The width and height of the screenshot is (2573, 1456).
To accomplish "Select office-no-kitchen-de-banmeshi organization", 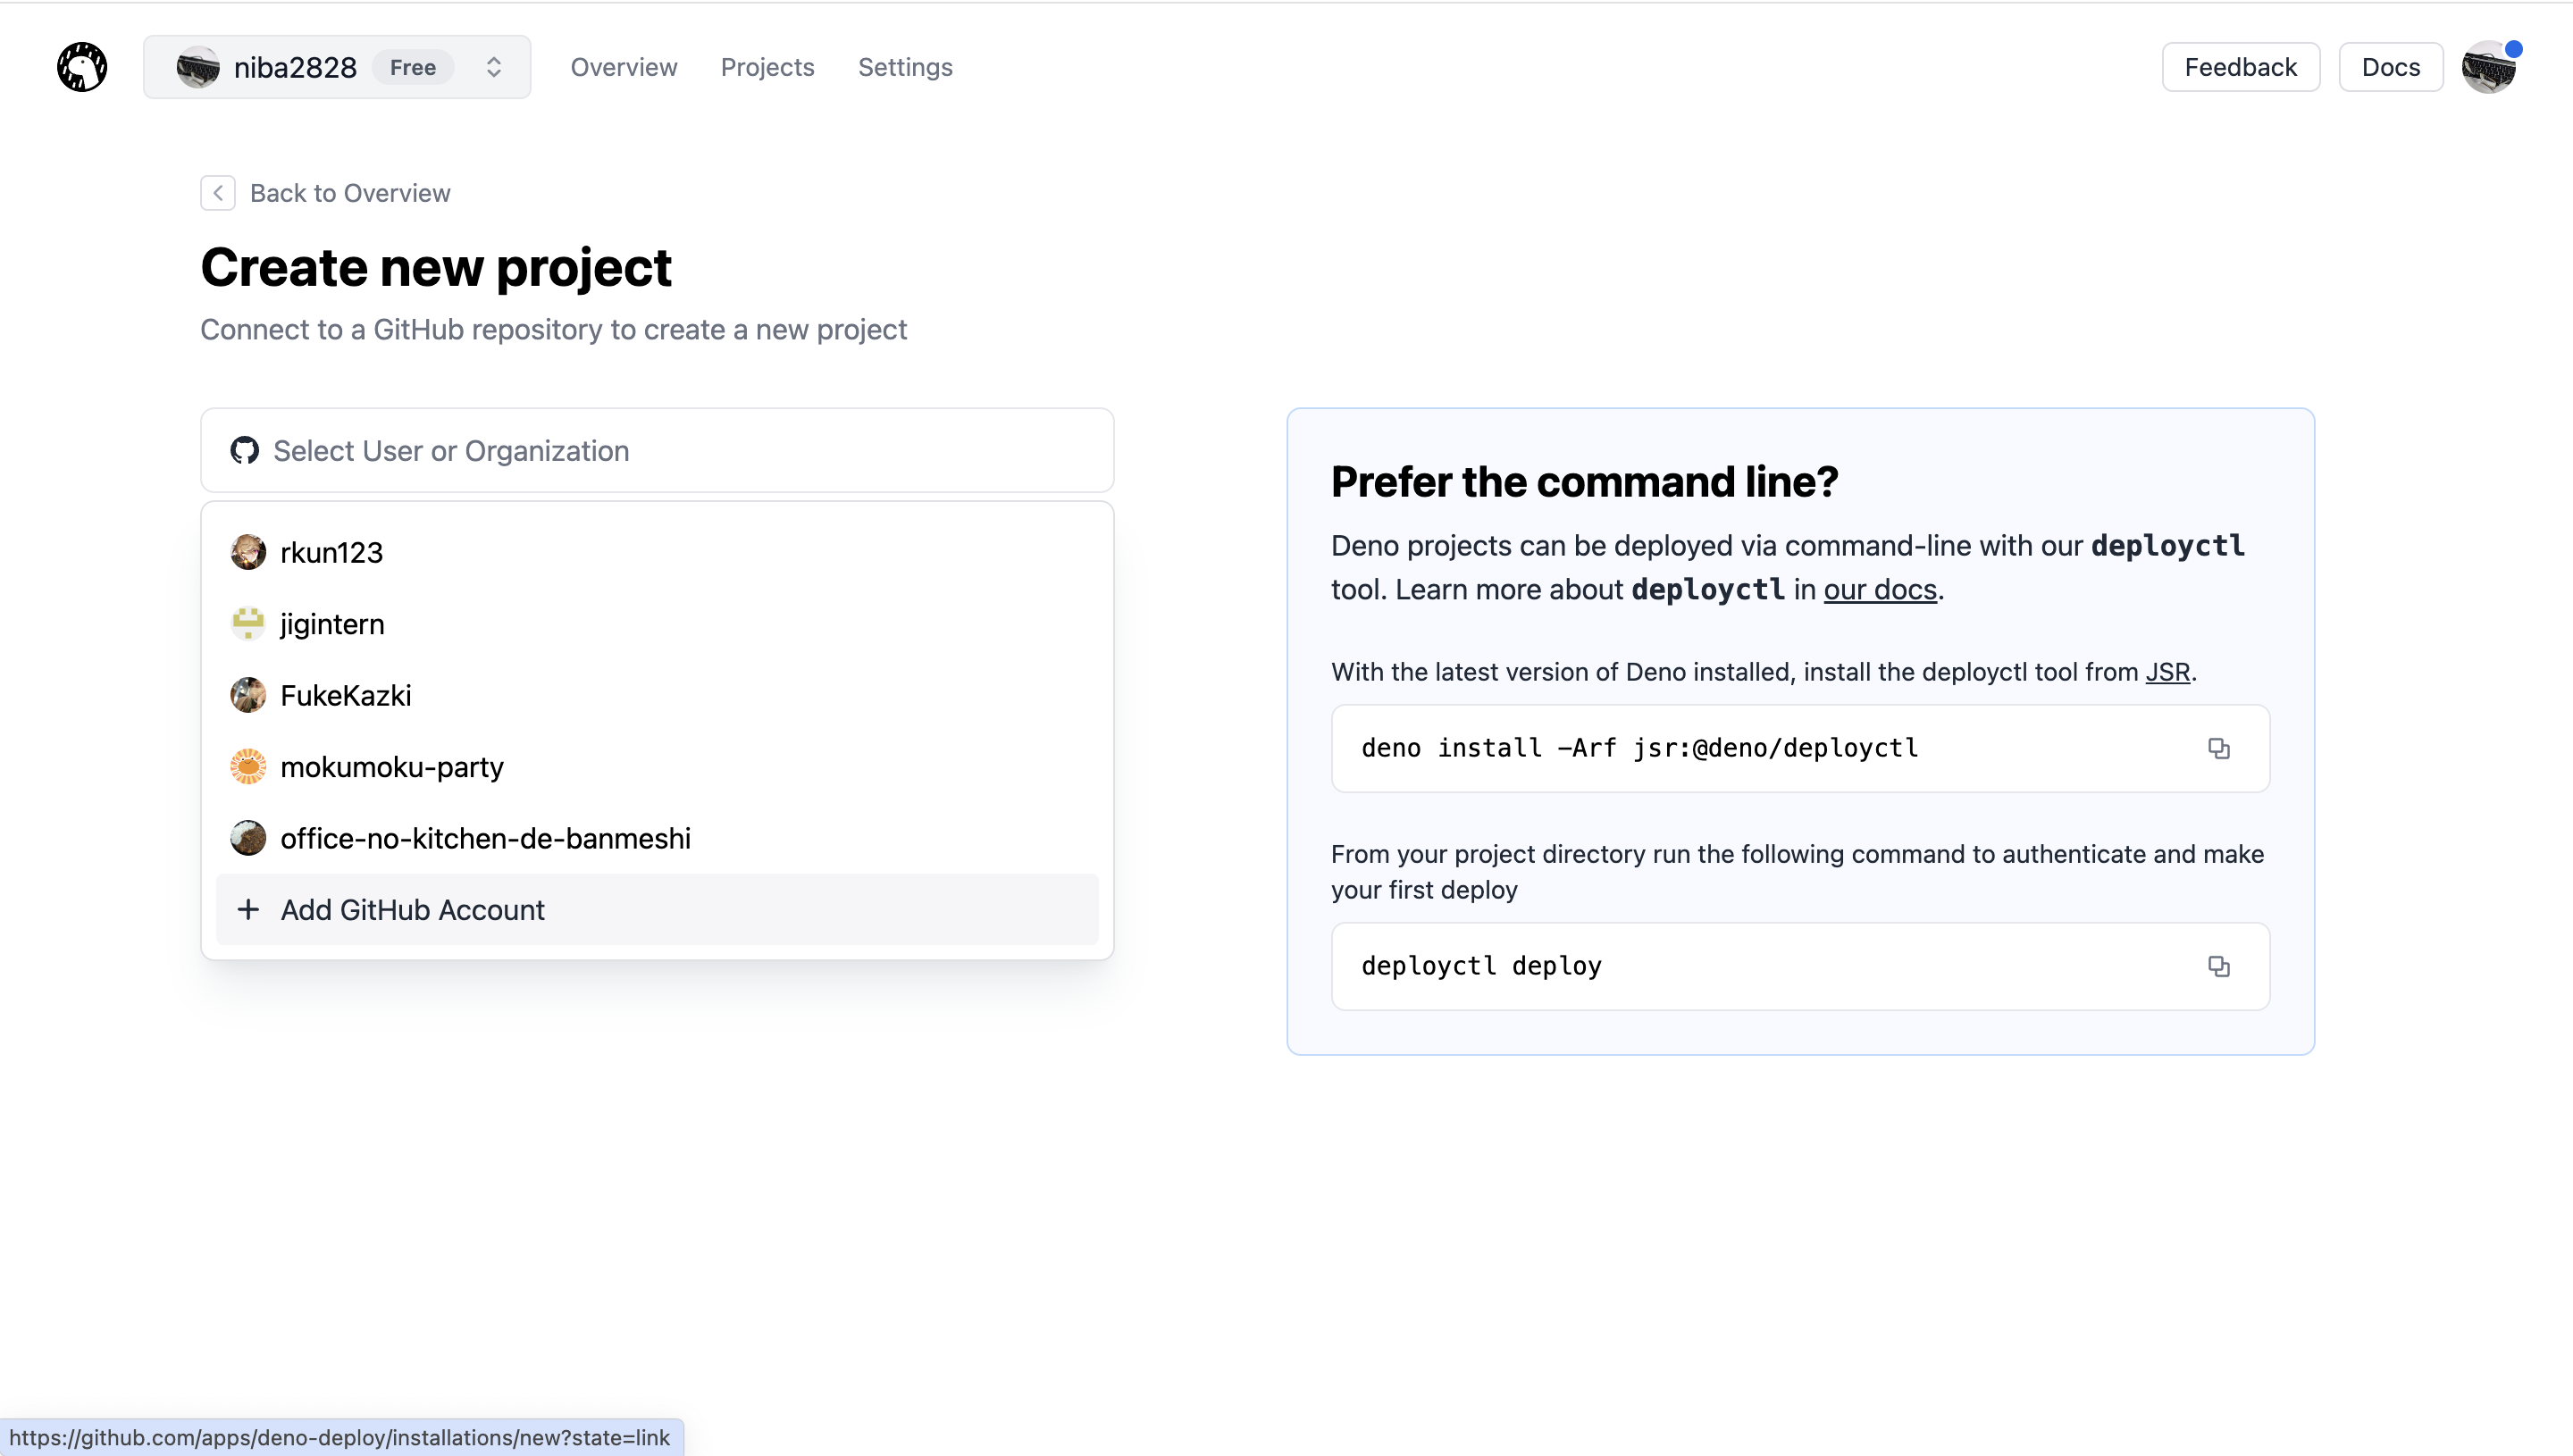I will pos(485,838).
